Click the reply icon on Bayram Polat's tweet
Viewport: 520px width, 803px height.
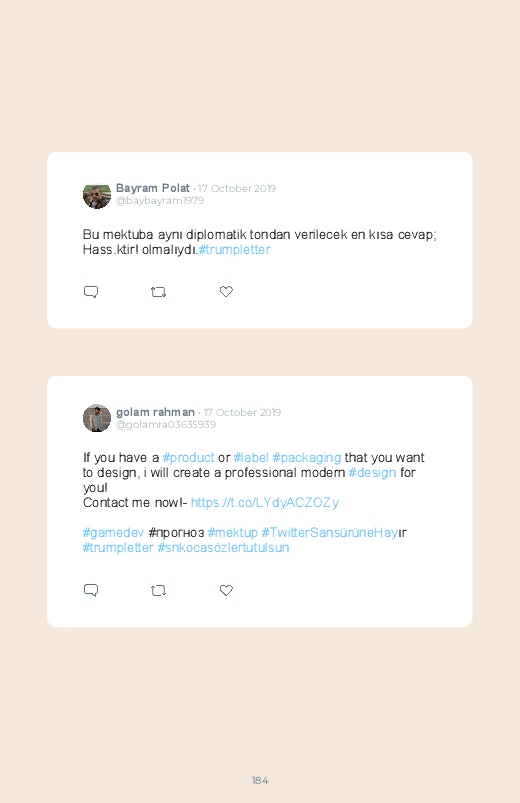[91, 292]
